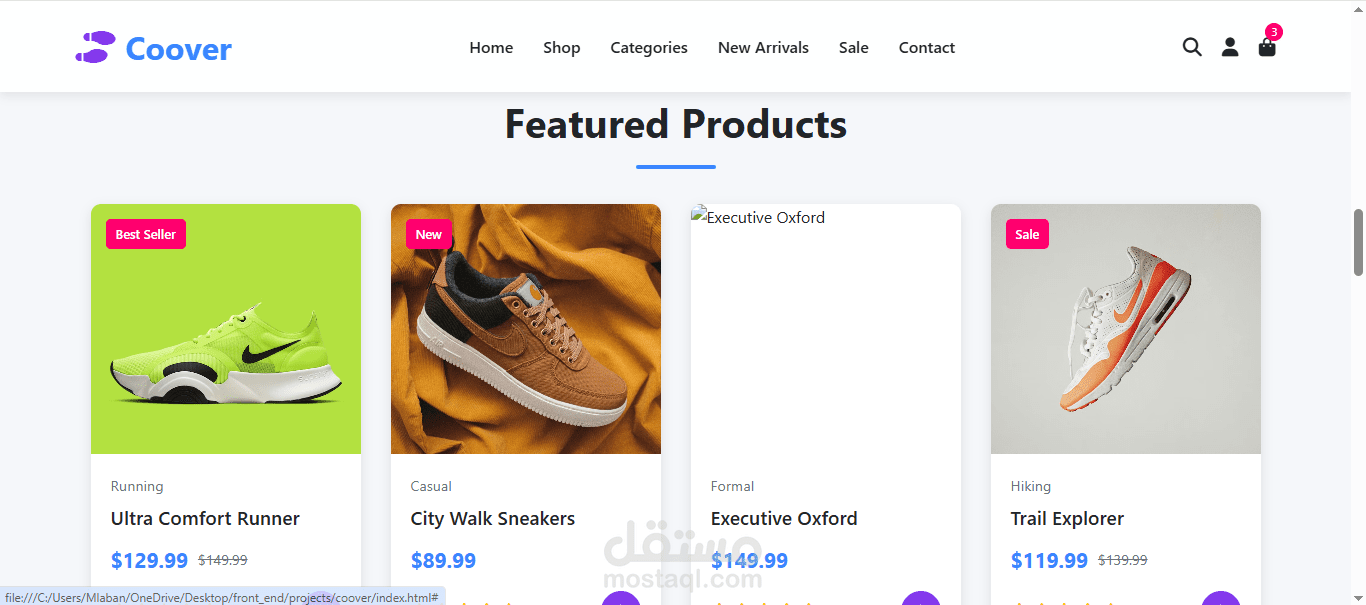This screenshot has width=1366, height=605.
Task: Open the Categories menu item
Action: point(649,47)
